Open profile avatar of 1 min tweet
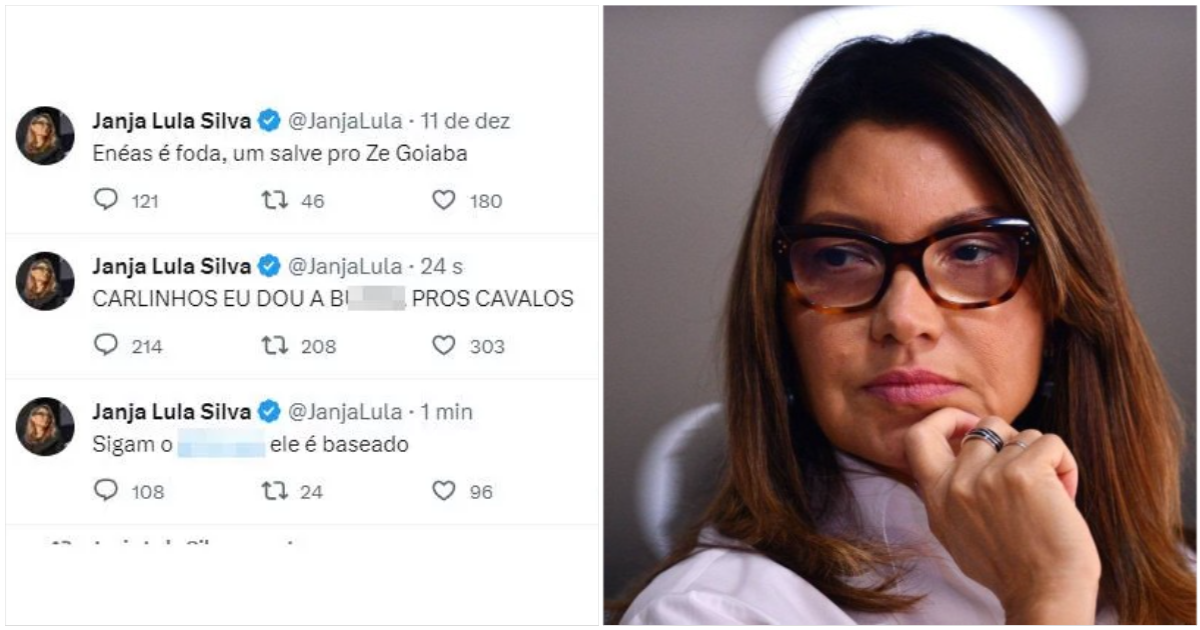The width and height of the screenshot is (1200, 630). pos(45,427)
